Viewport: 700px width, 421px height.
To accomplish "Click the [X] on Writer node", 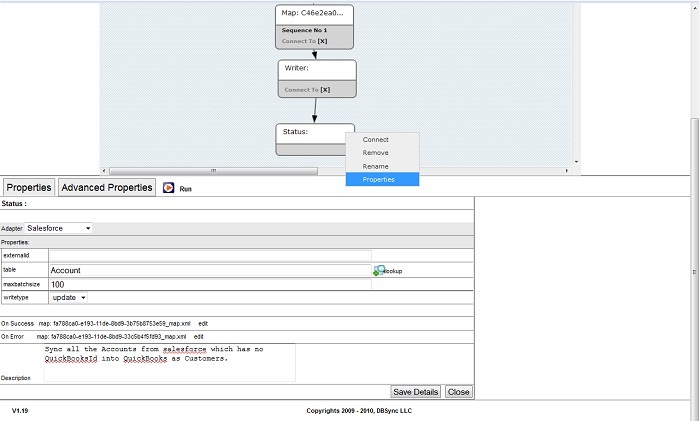I will pos(325,90).
